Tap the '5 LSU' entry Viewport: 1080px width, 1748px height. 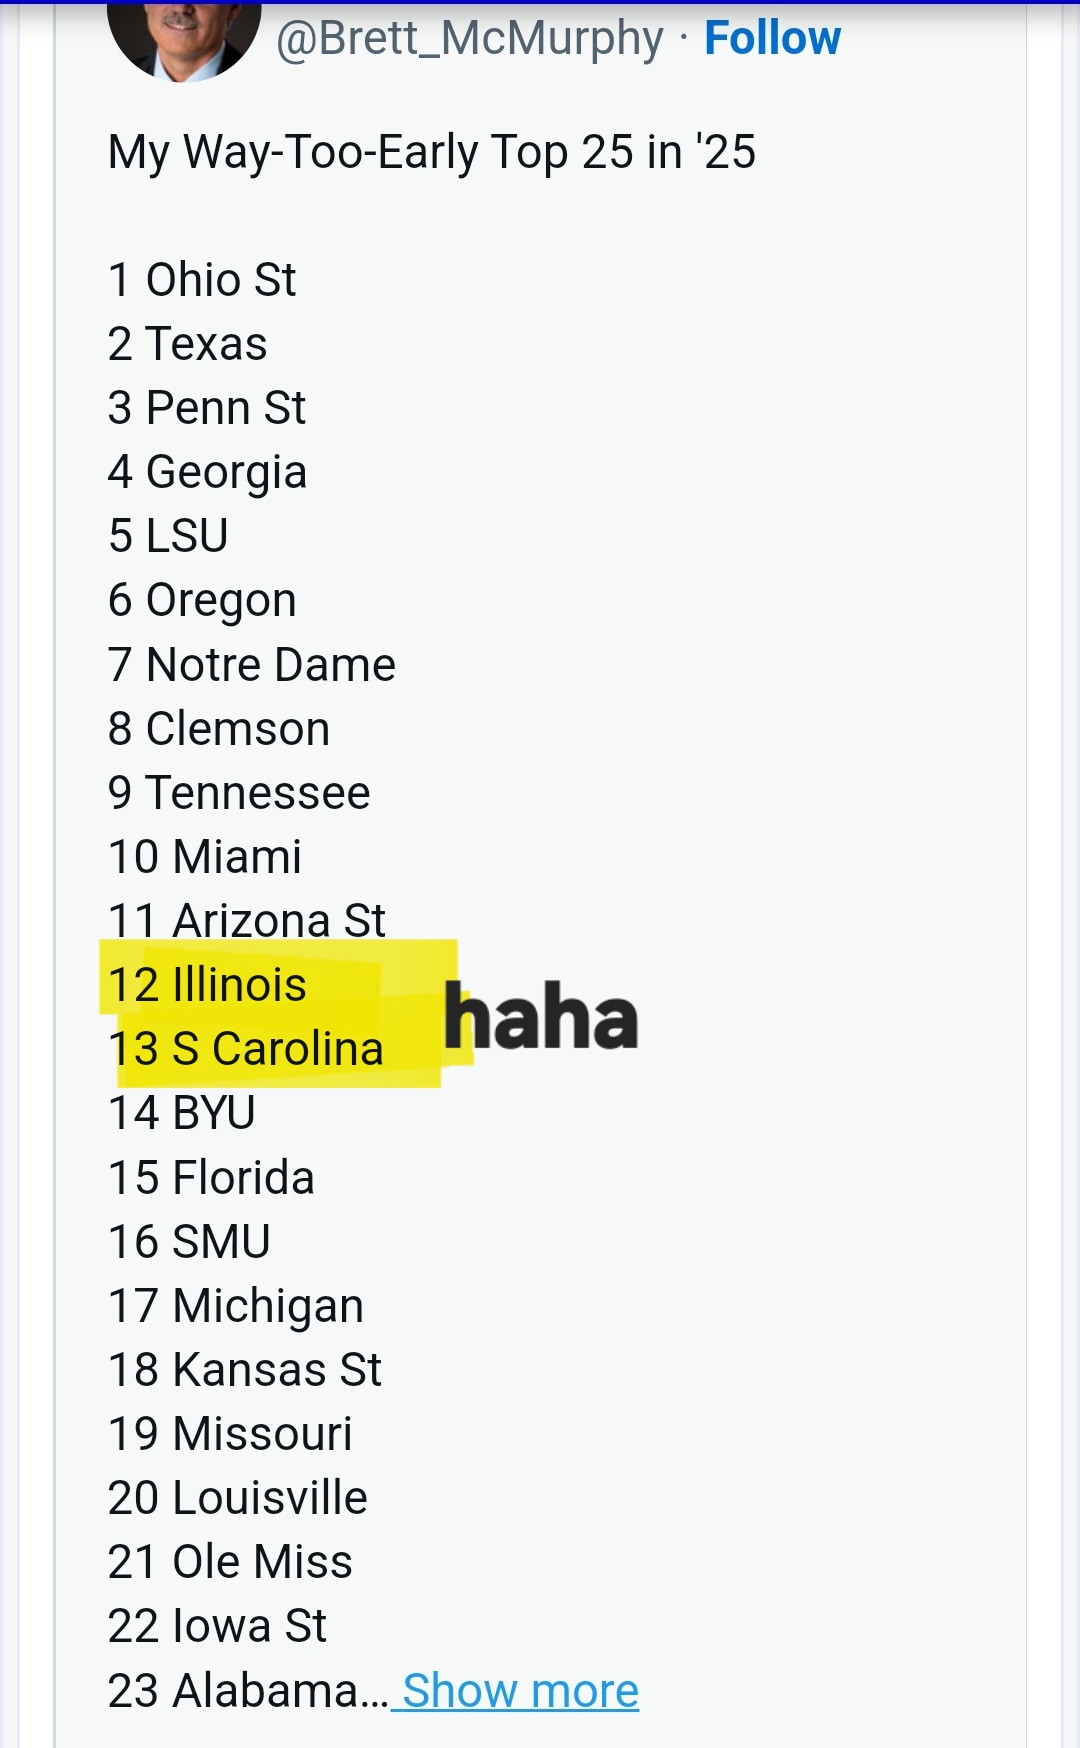[x=168, y=536]
